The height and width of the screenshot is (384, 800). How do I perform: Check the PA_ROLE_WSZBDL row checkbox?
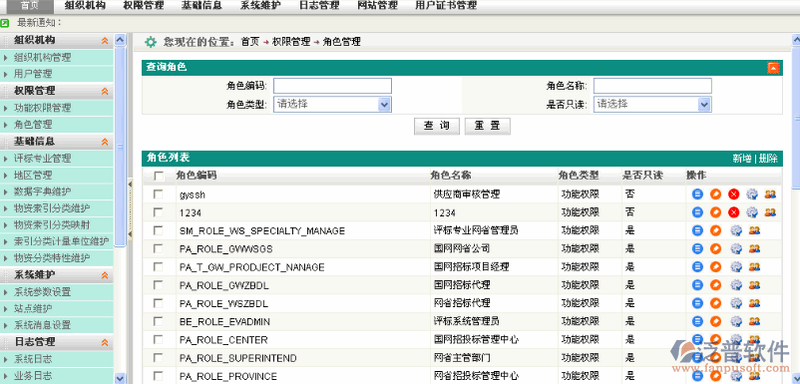click(x=159, y=303)
